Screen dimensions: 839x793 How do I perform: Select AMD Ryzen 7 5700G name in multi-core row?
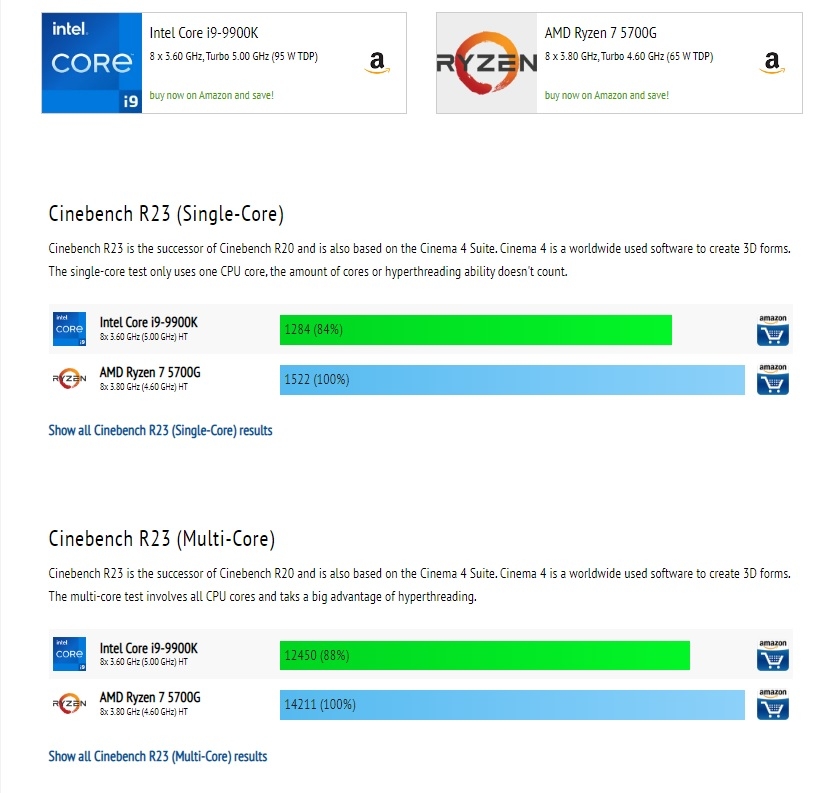(150, 697)
